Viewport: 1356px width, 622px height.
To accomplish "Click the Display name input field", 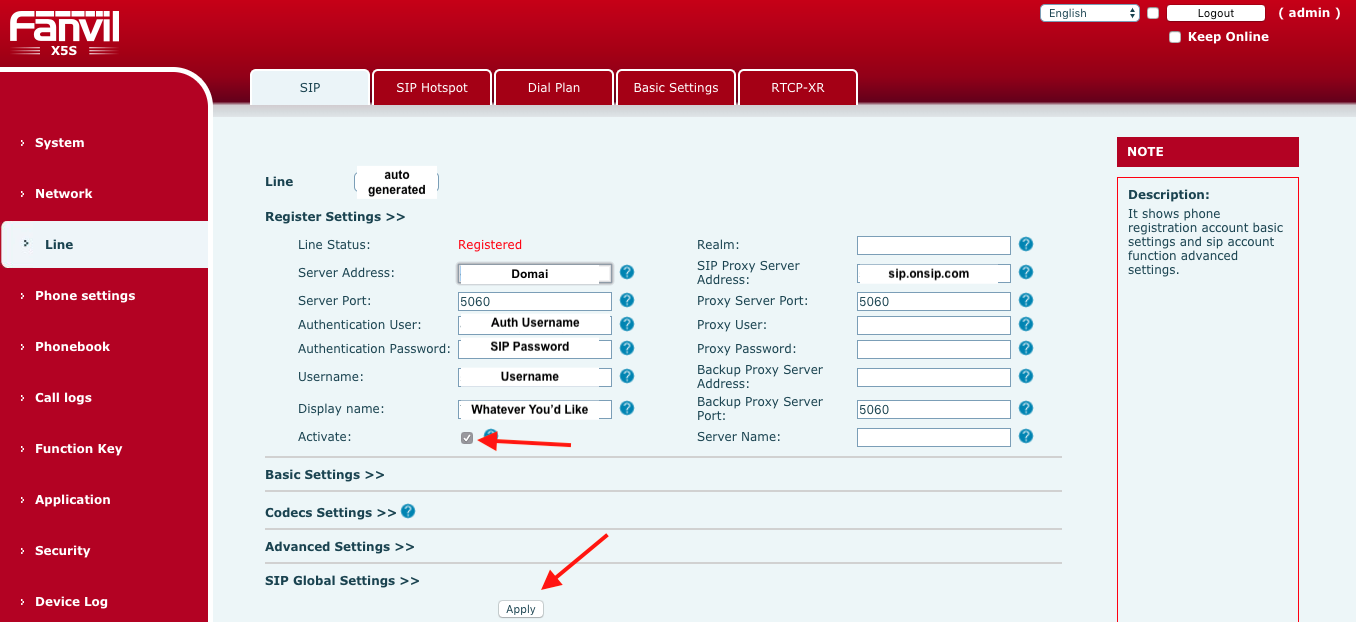I will pos(535,409).
